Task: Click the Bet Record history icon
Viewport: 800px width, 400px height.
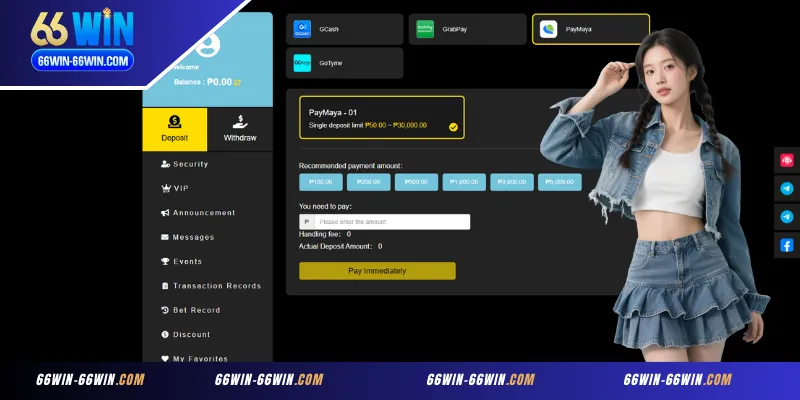Action: (x=165, y=310)
